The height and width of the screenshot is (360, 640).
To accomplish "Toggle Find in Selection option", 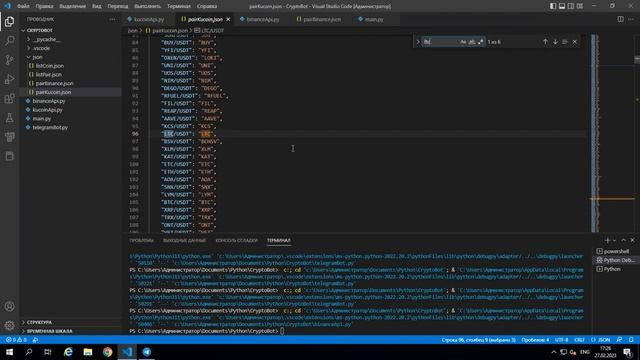I will click(x=565, y=42).
